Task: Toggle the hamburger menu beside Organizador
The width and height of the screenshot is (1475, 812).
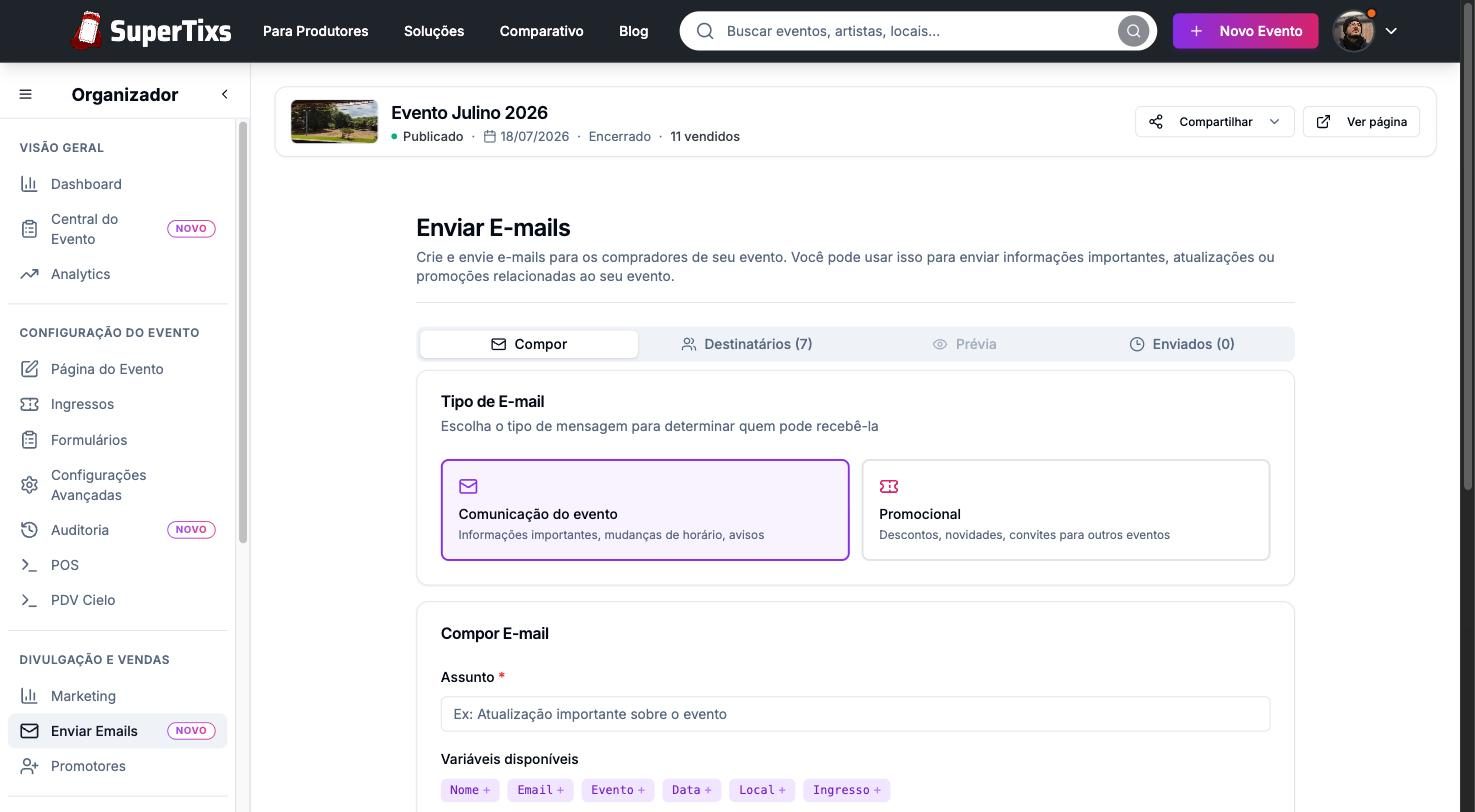Action: pos(26,94)
